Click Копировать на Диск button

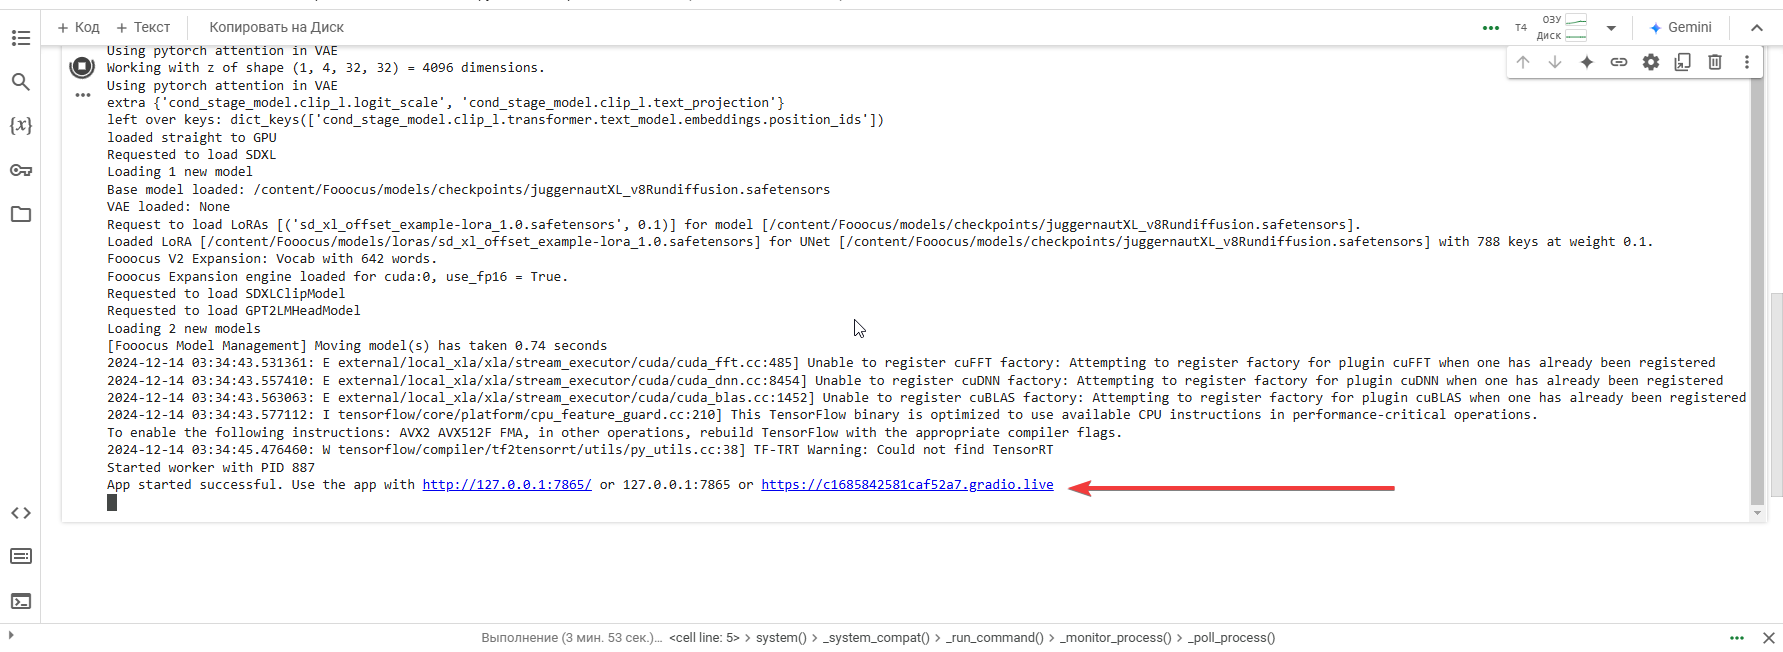coord(276,27)
